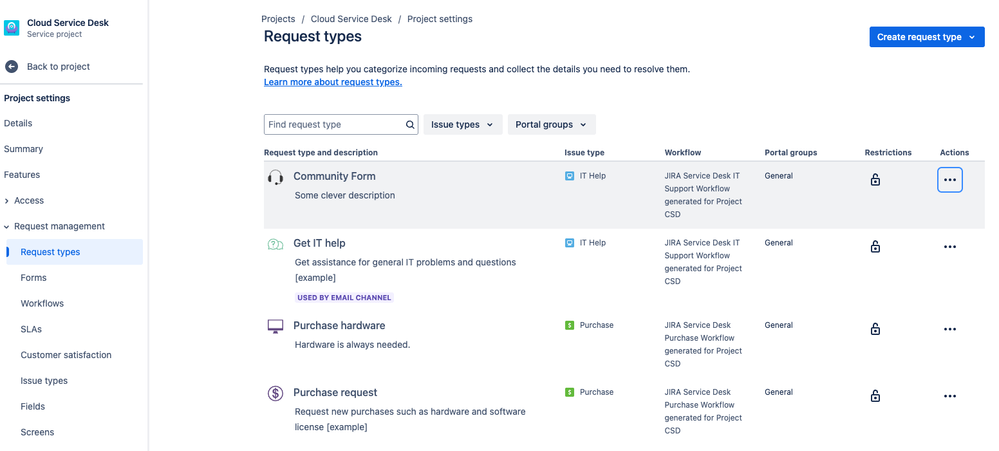Click the search magnifier icon

pyautogui.click(x=410, y=125)
